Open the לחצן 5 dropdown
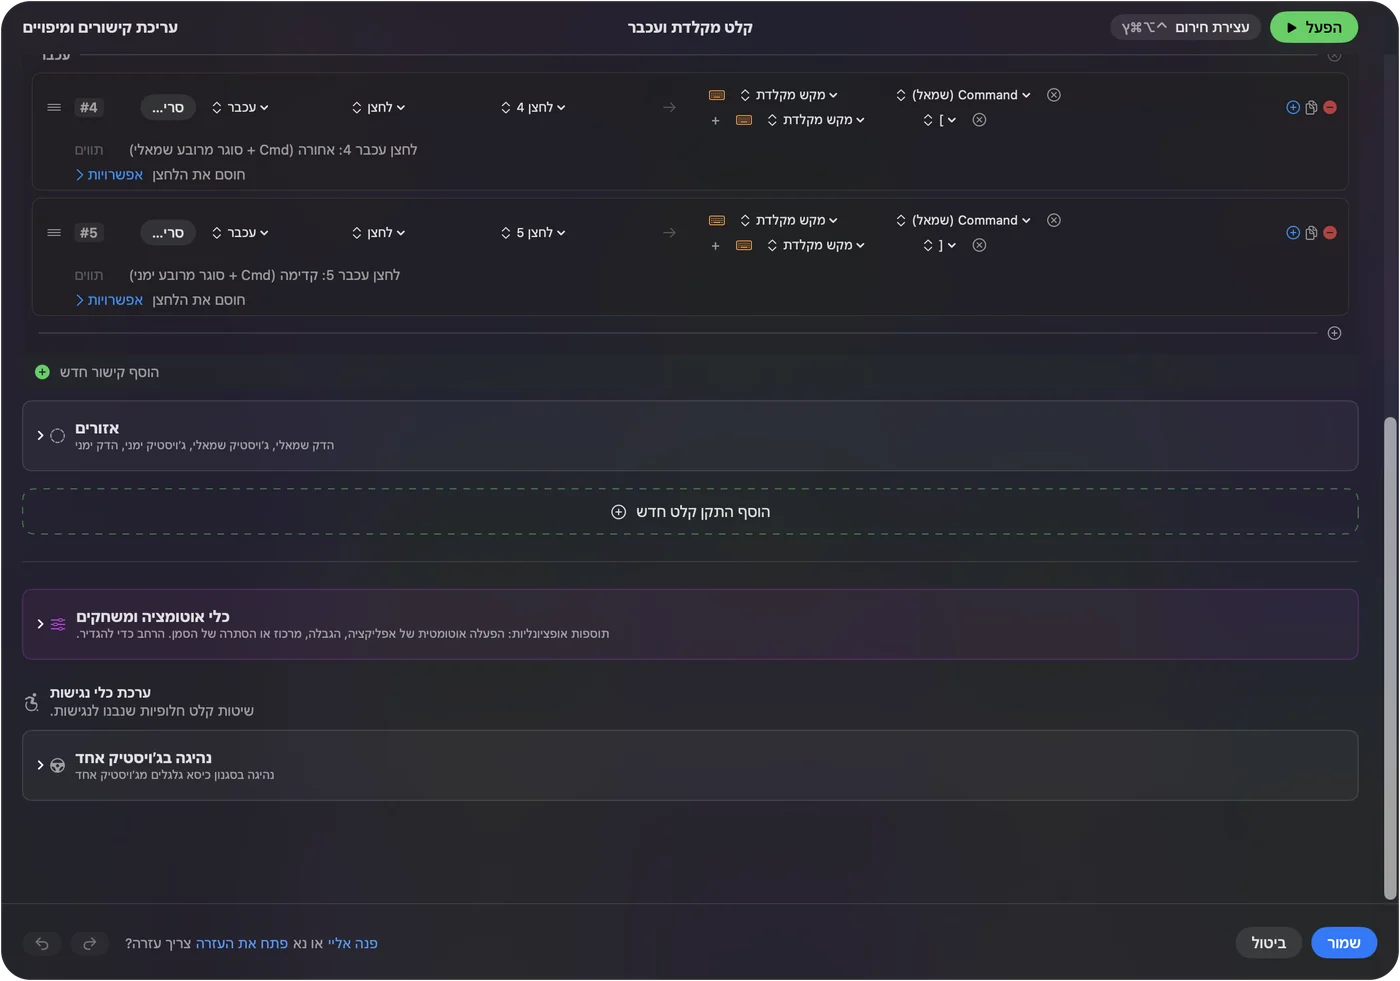The image size is (1400, 981). (534, 233)
